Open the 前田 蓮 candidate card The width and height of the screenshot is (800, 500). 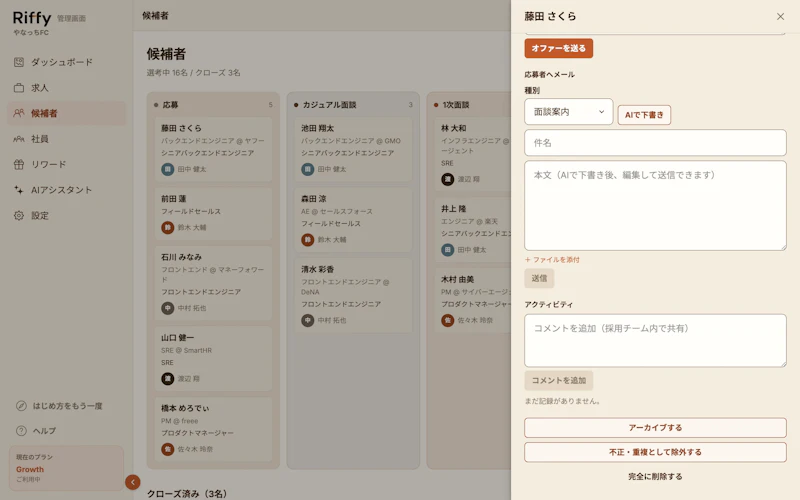[x=213, y=213]
